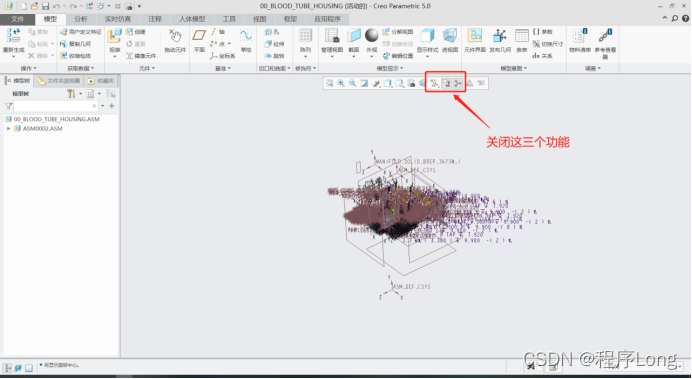Screen dimensions: 692x379
Task: Click the 参考查看器 (Reference Viewer) icon
Action: coord(605,36)
